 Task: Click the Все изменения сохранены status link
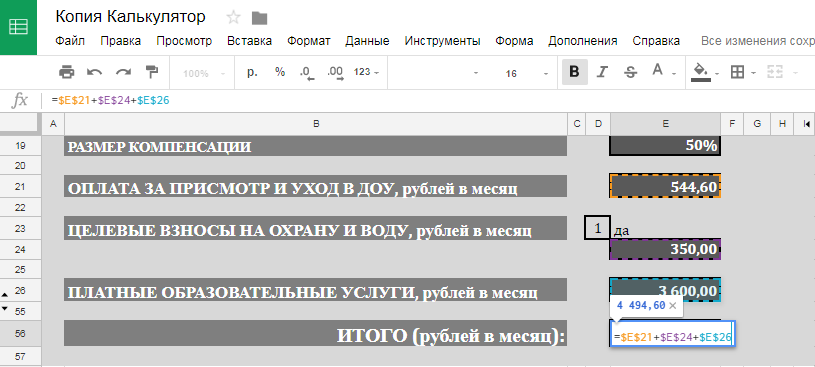point(758,41)
